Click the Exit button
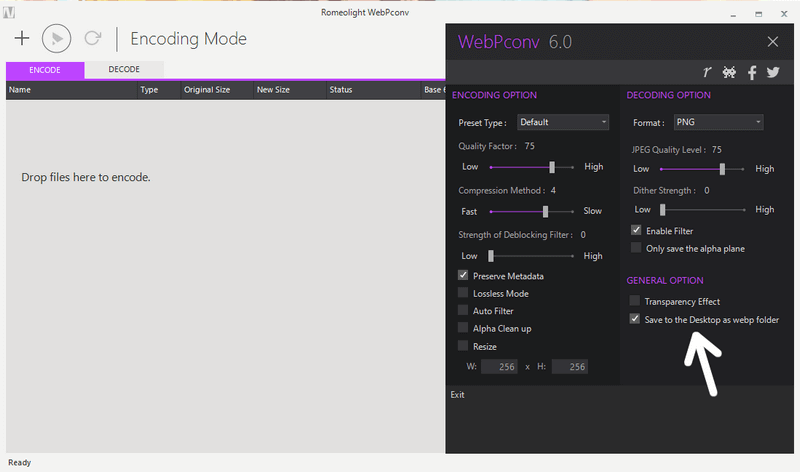Image resolution: width=800 pixels, height=472 pixels. 458,394
